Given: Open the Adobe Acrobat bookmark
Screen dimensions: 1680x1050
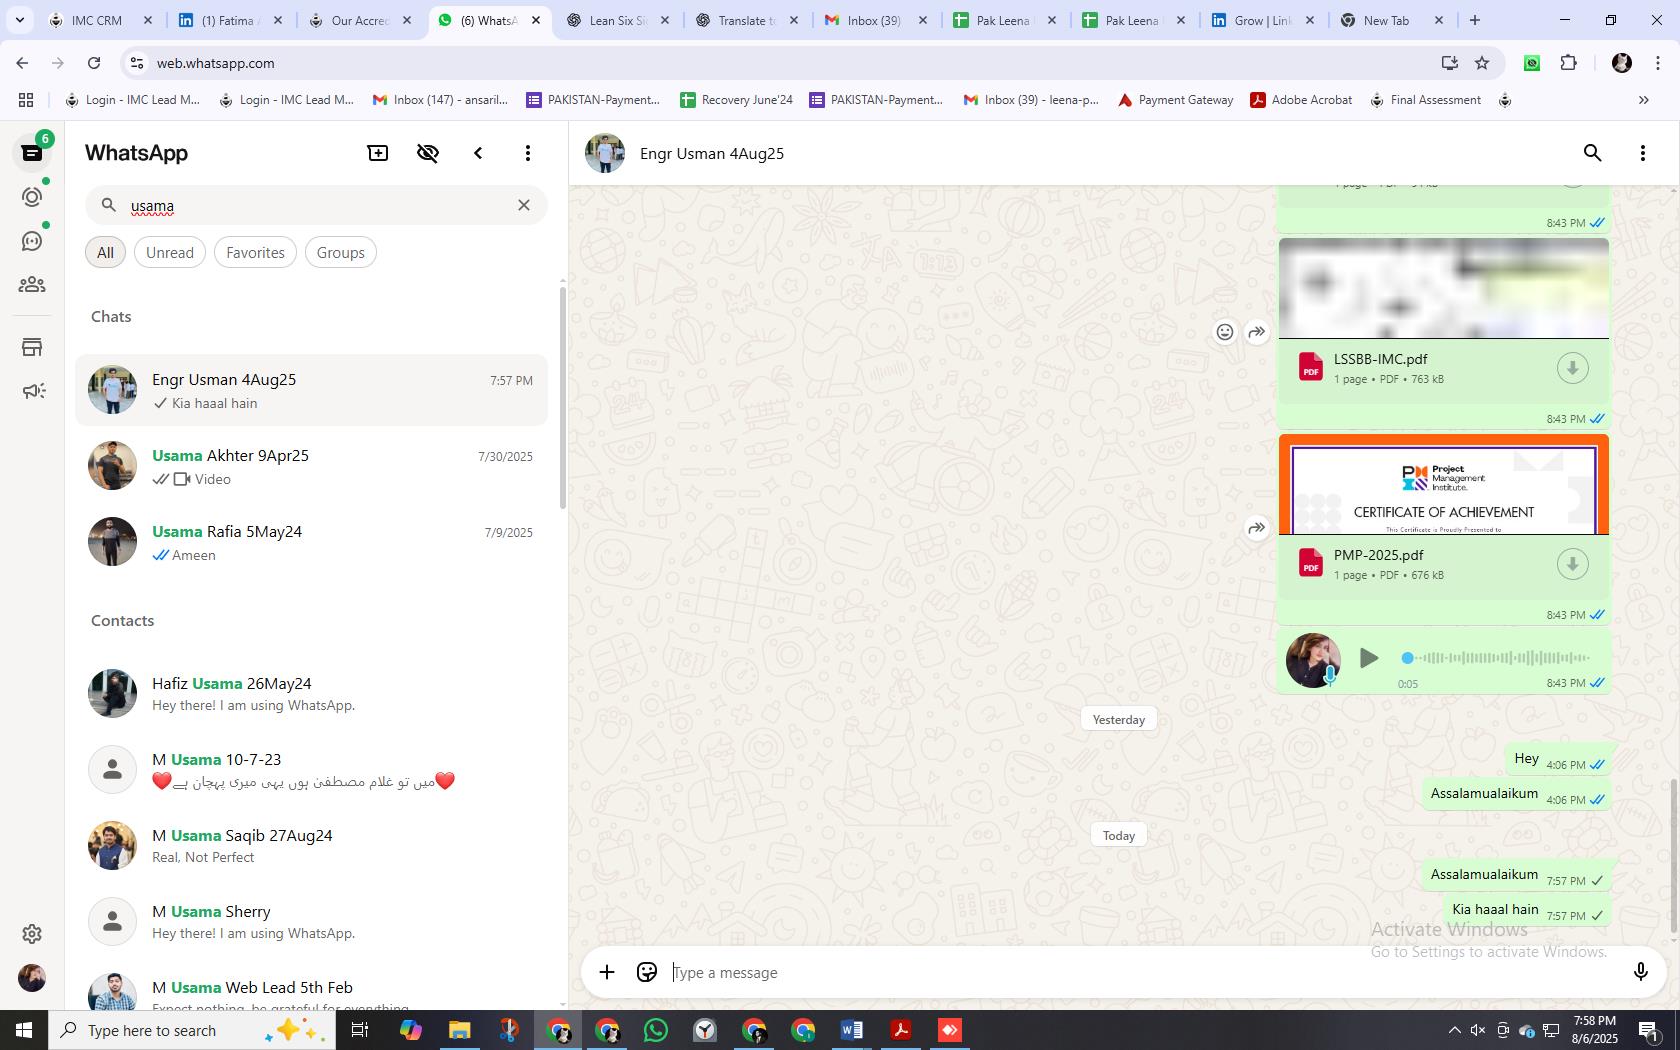Looking at the screenshot, I should [1301, 100].
